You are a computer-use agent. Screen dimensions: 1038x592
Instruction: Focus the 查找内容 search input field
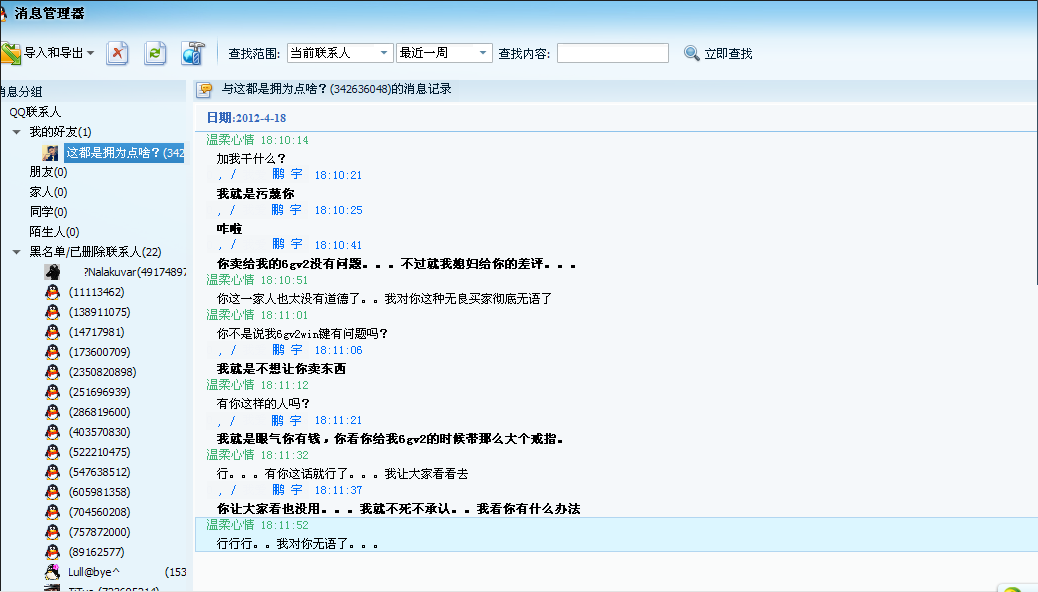(x=613, y=53)
